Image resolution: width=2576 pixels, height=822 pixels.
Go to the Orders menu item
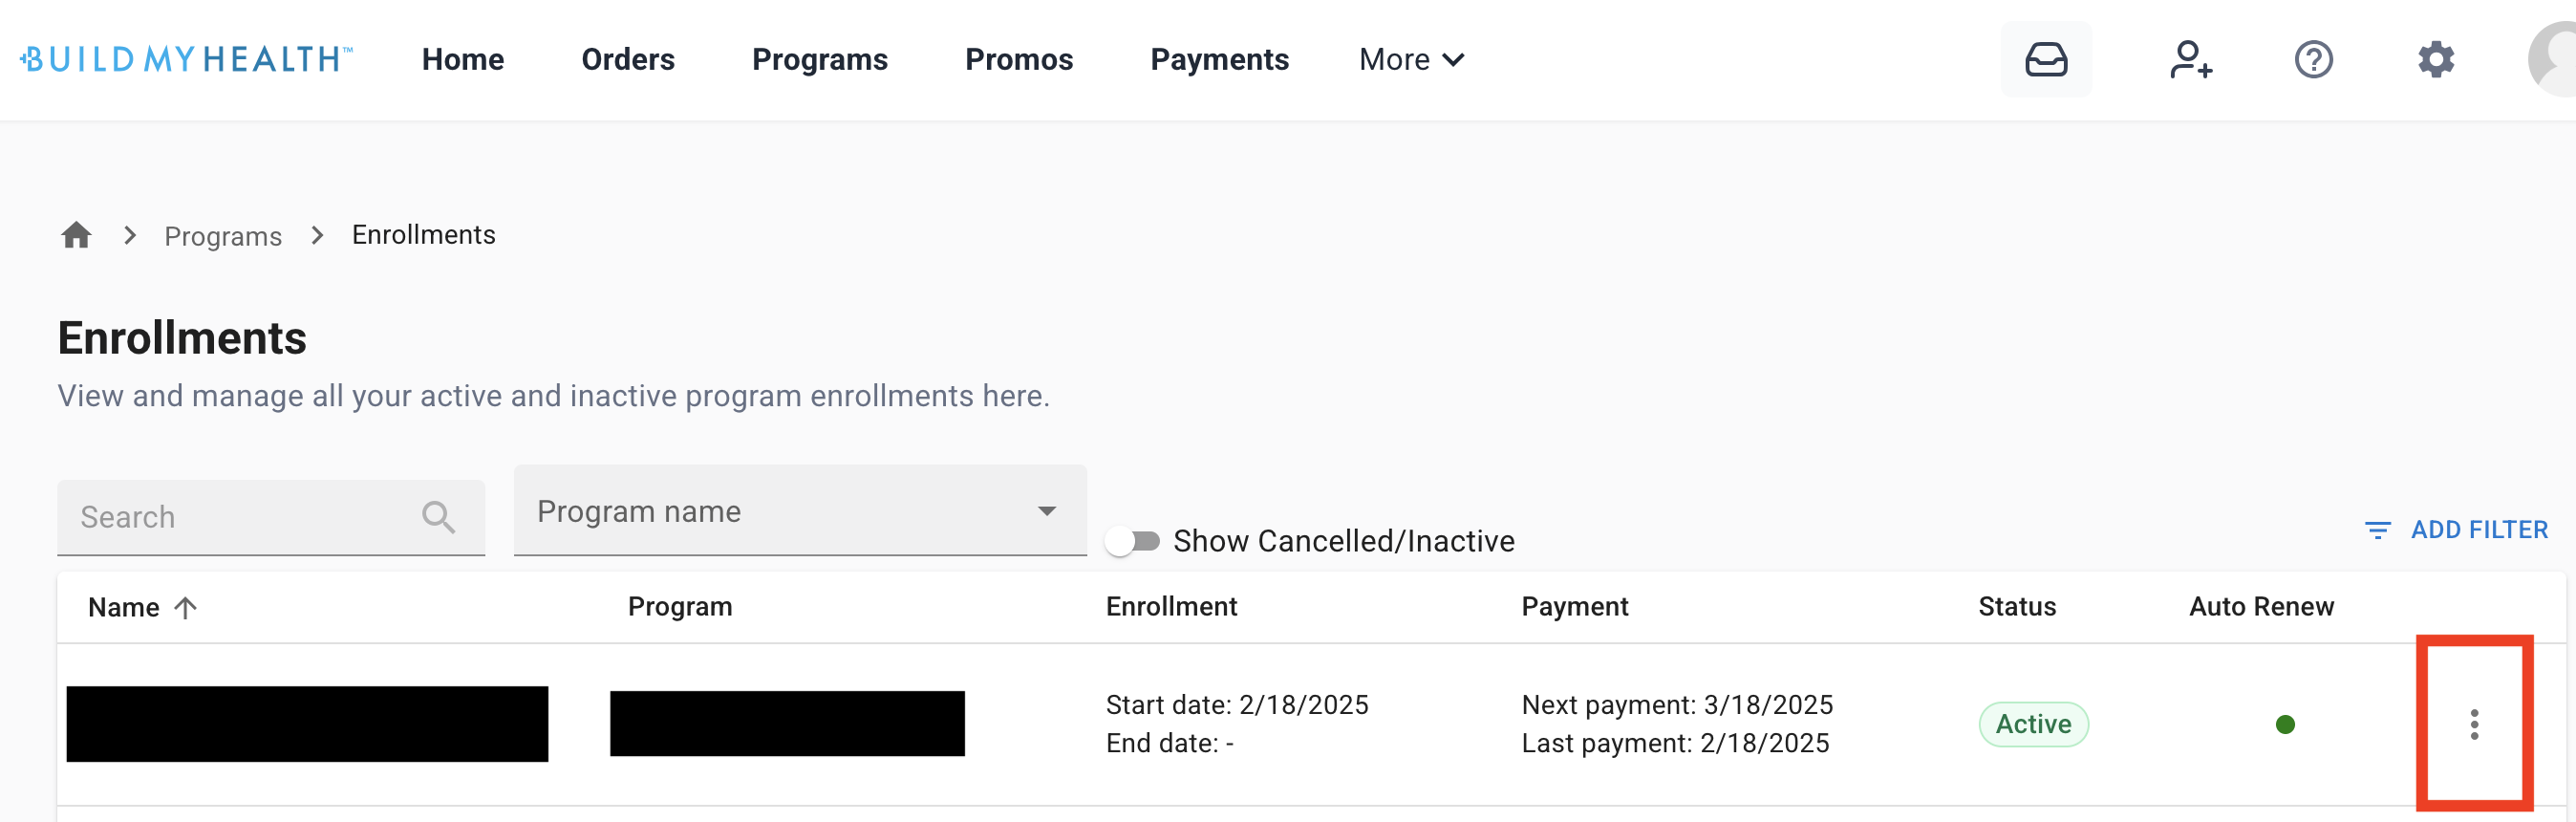[x=628, y=59]
